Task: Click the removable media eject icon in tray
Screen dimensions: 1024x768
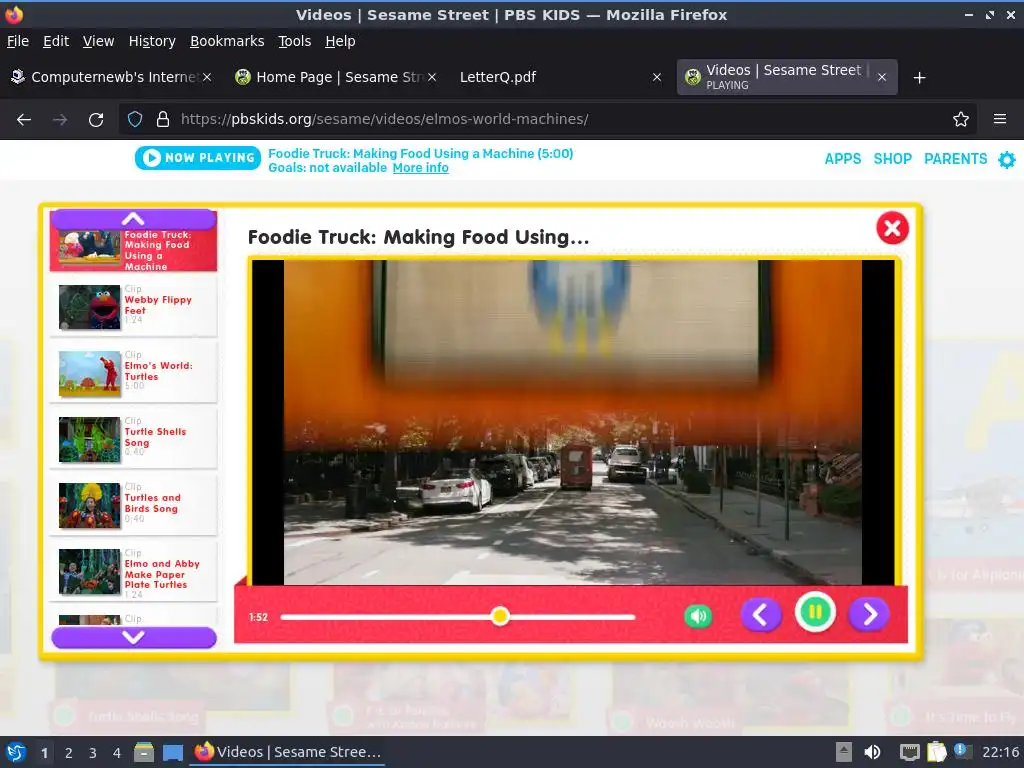Action: 844,752
